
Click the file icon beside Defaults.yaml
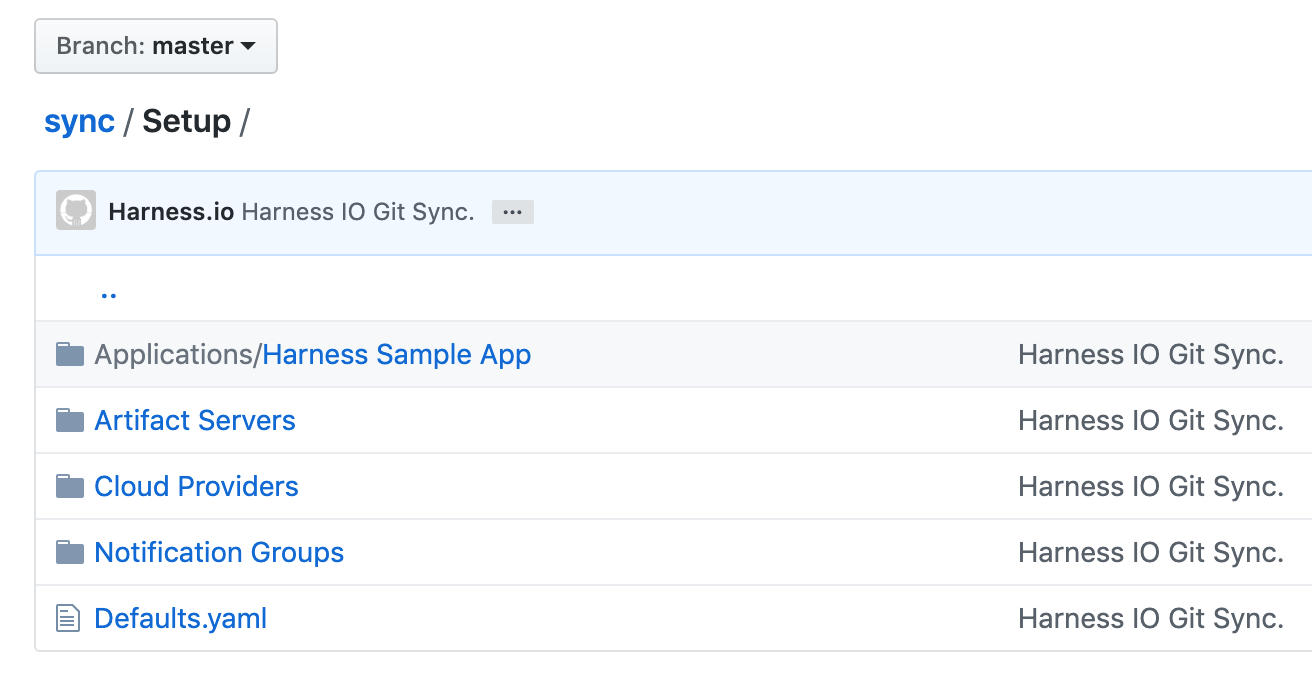(68, 618)
